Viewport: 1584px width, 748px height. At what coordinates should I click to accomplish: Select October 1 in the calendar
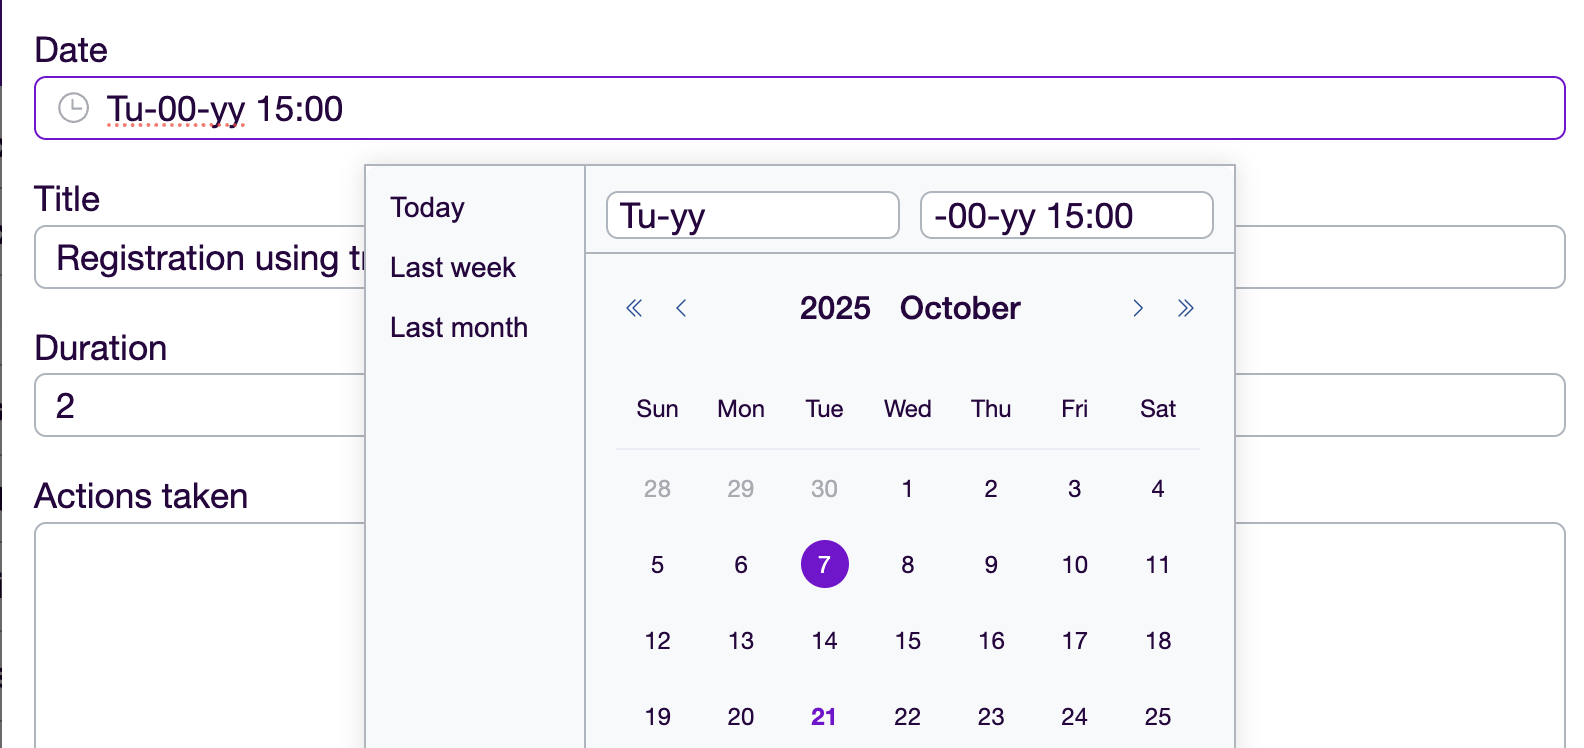[908, 489]
